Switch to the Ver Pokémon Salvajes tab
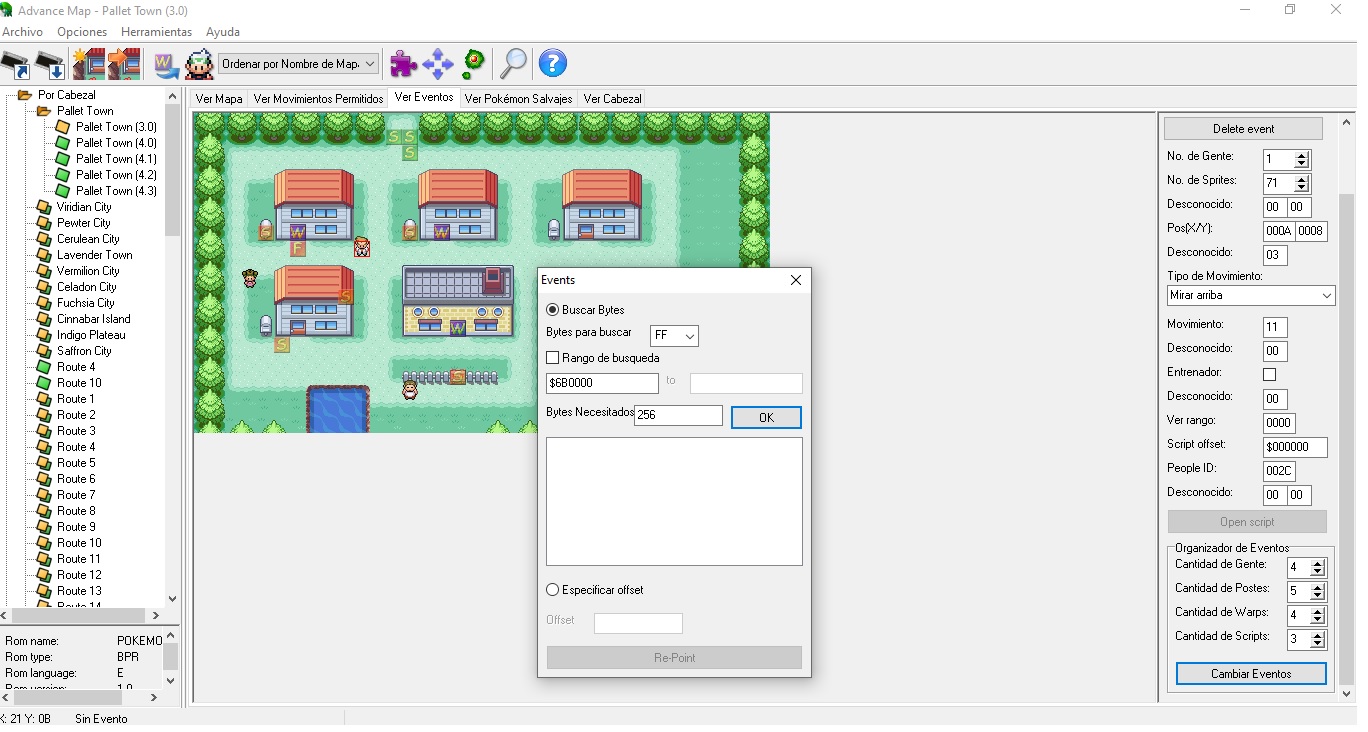The height and width of the screenshot is (732, 1368). click(x=518, y=99)
